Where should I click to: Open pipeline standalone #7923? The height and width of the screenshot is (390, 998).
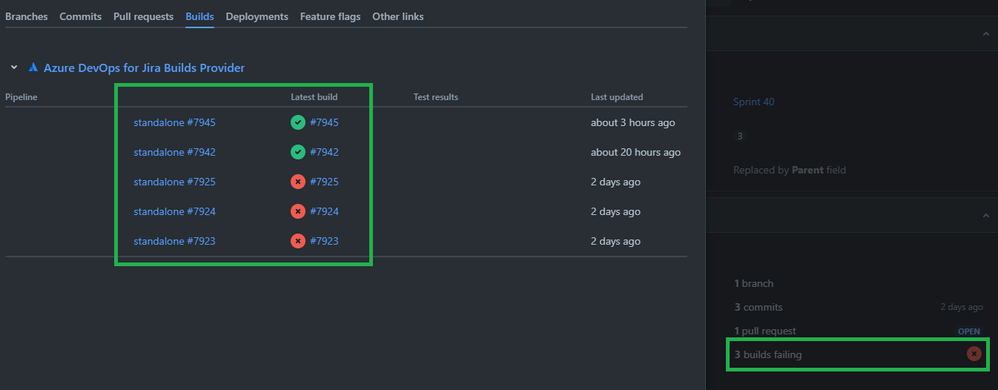[174, 241]
